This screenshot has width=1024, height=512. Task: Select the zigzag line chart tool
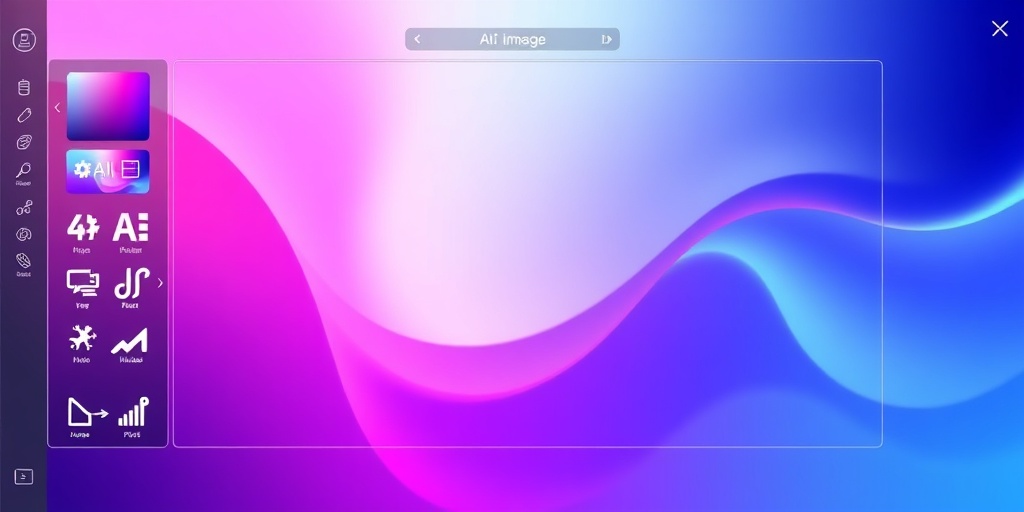click(130, 340)
